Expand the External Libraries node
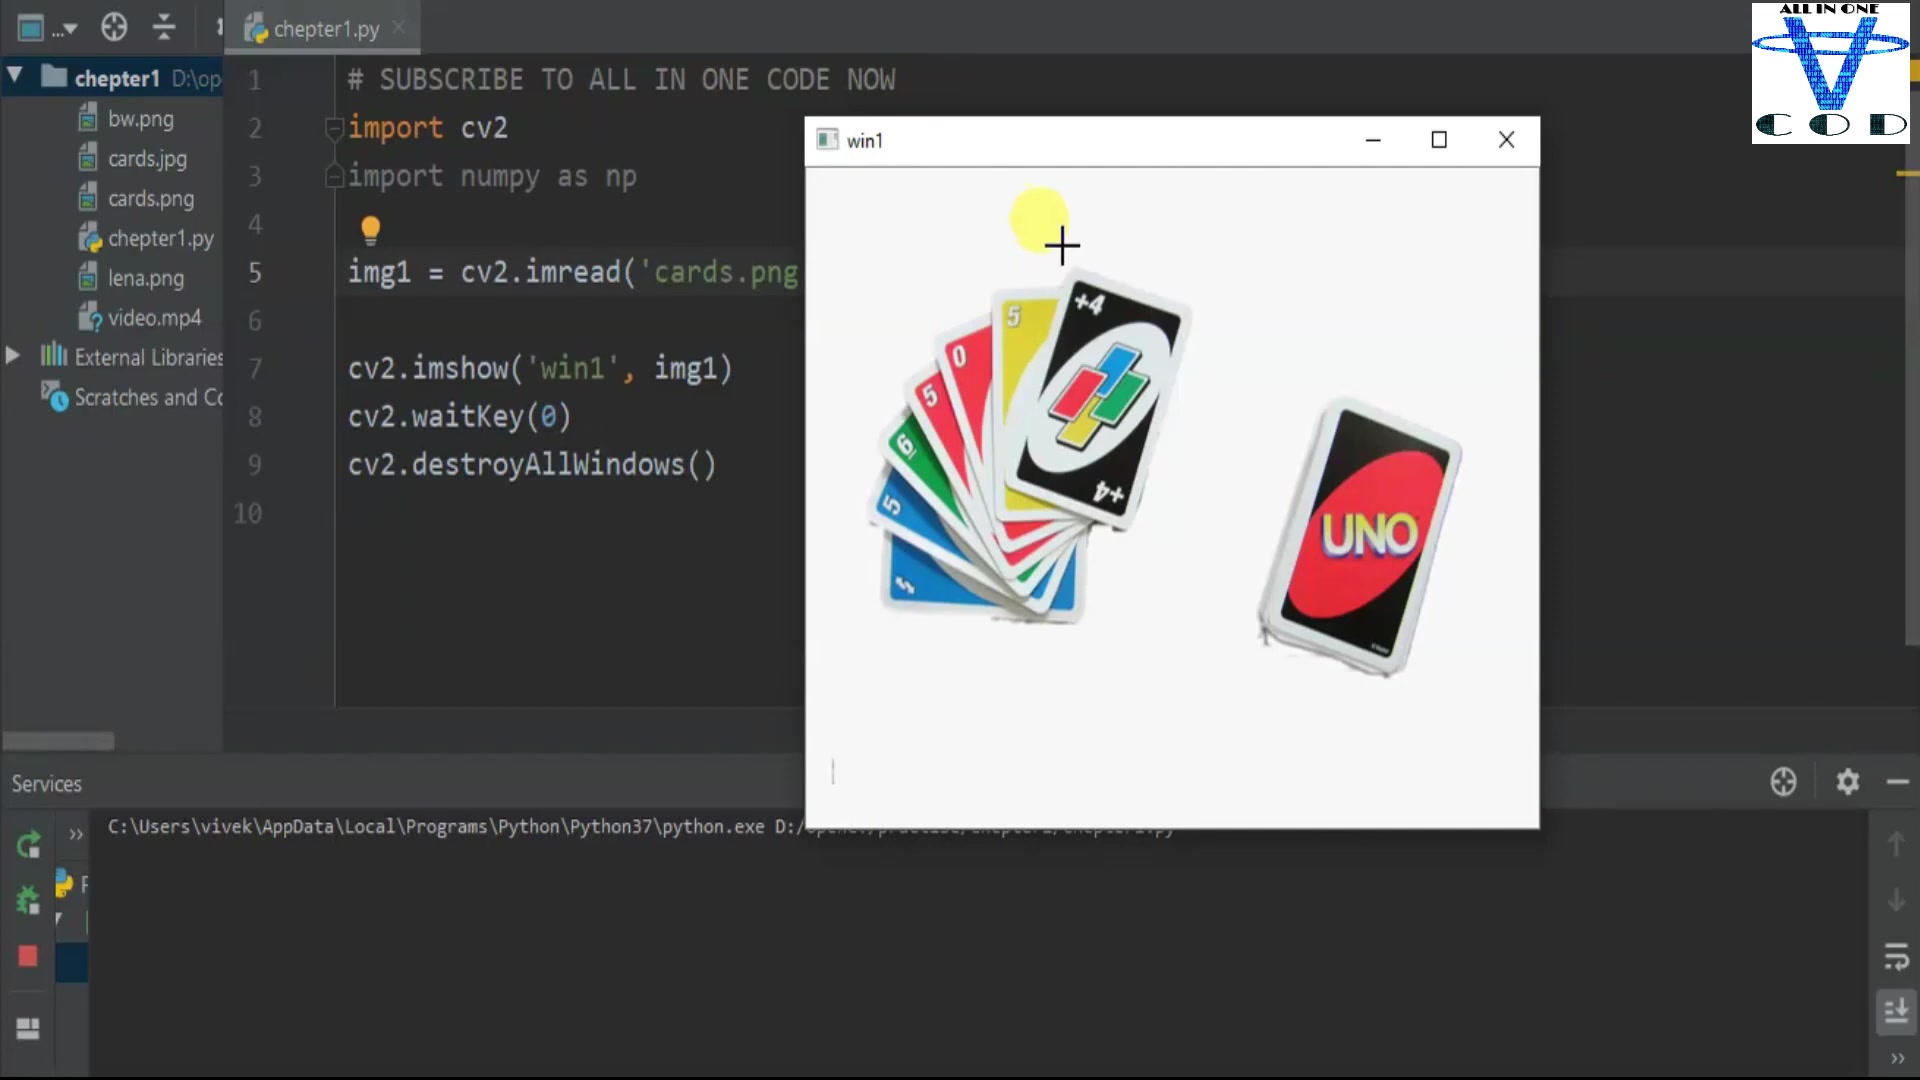 click(x=11, y=356)
